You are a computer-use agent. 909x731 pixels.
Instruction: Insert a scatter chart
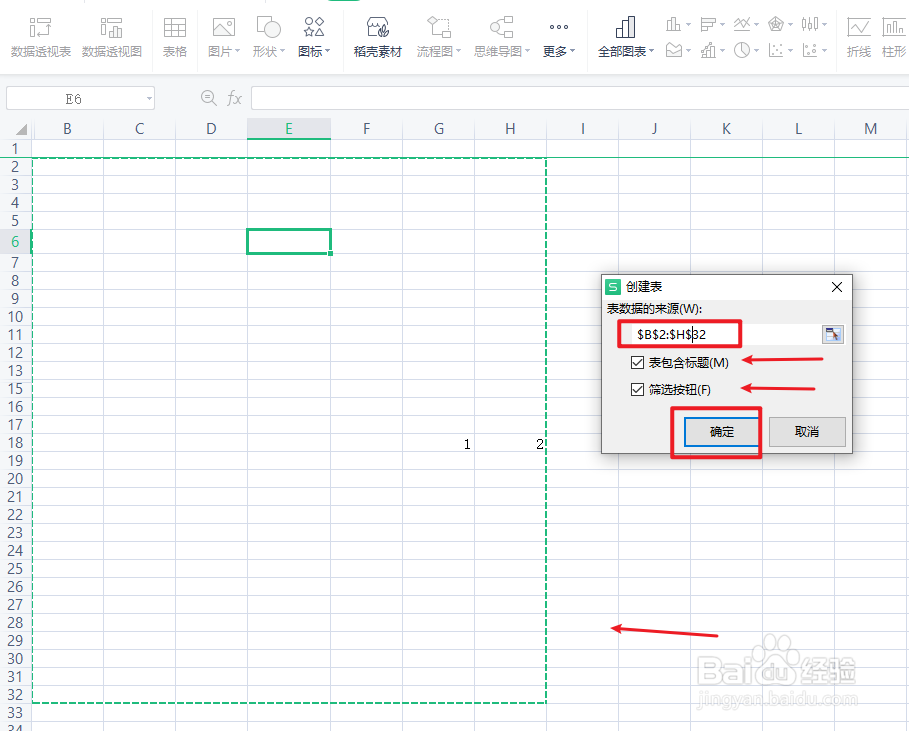pyautogui.click(x=776, y=50)
